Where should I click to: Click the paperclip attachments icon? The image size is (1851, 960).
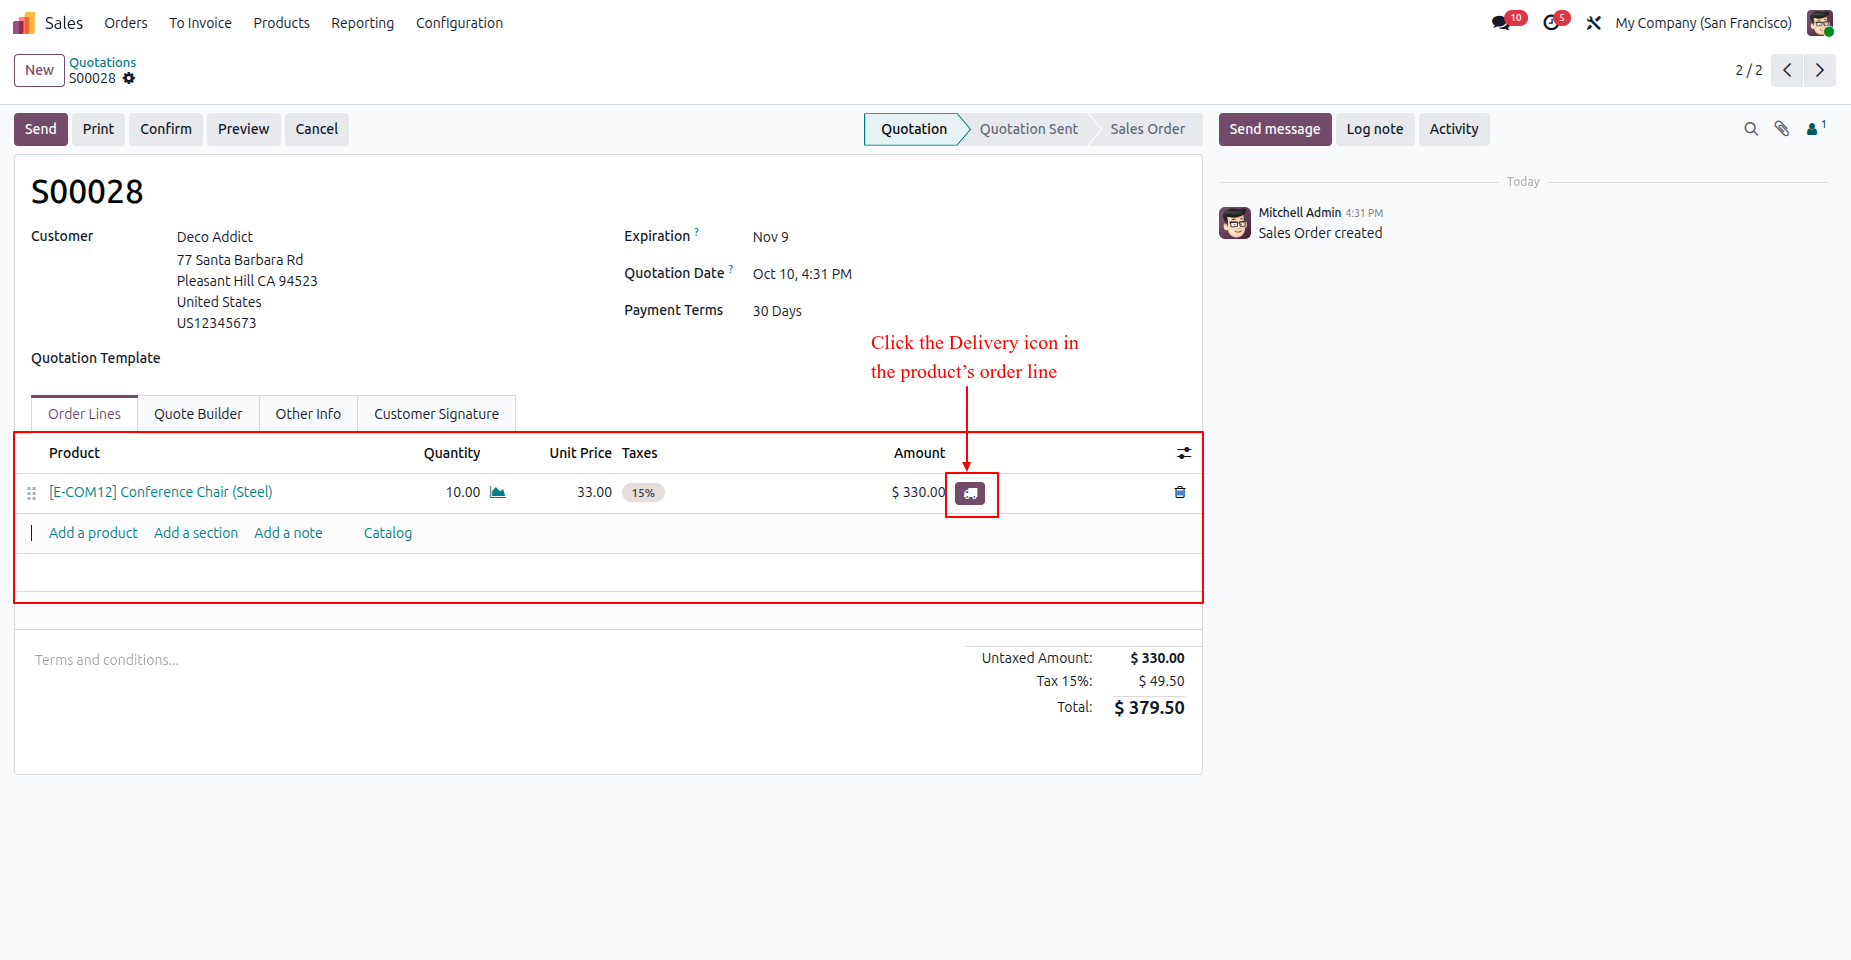click(1782, 129)
